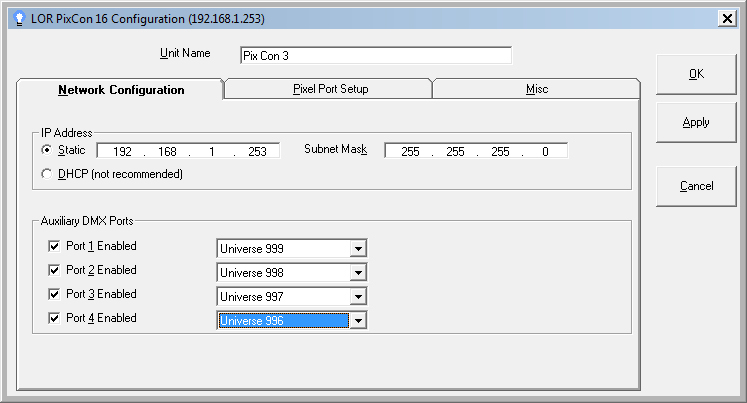The image size is (747, 403).
Task: Click the Cancel button
Action: [696, 186]
